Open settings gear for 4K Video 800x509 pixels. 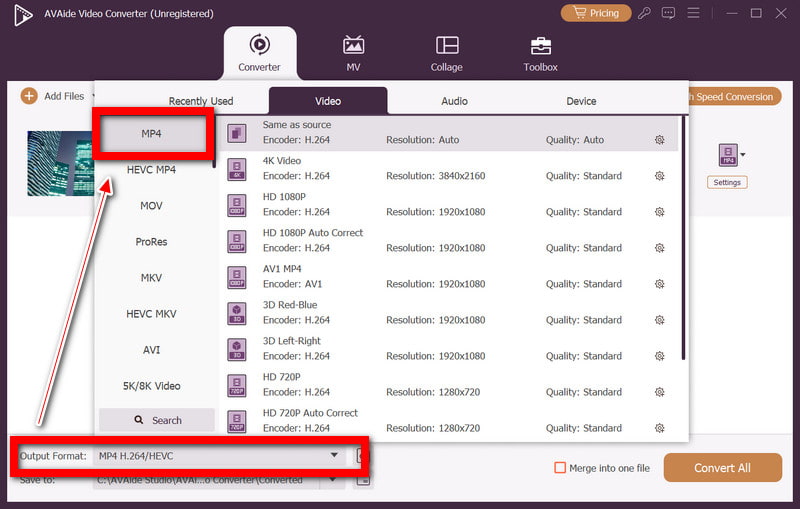point(659,176)
